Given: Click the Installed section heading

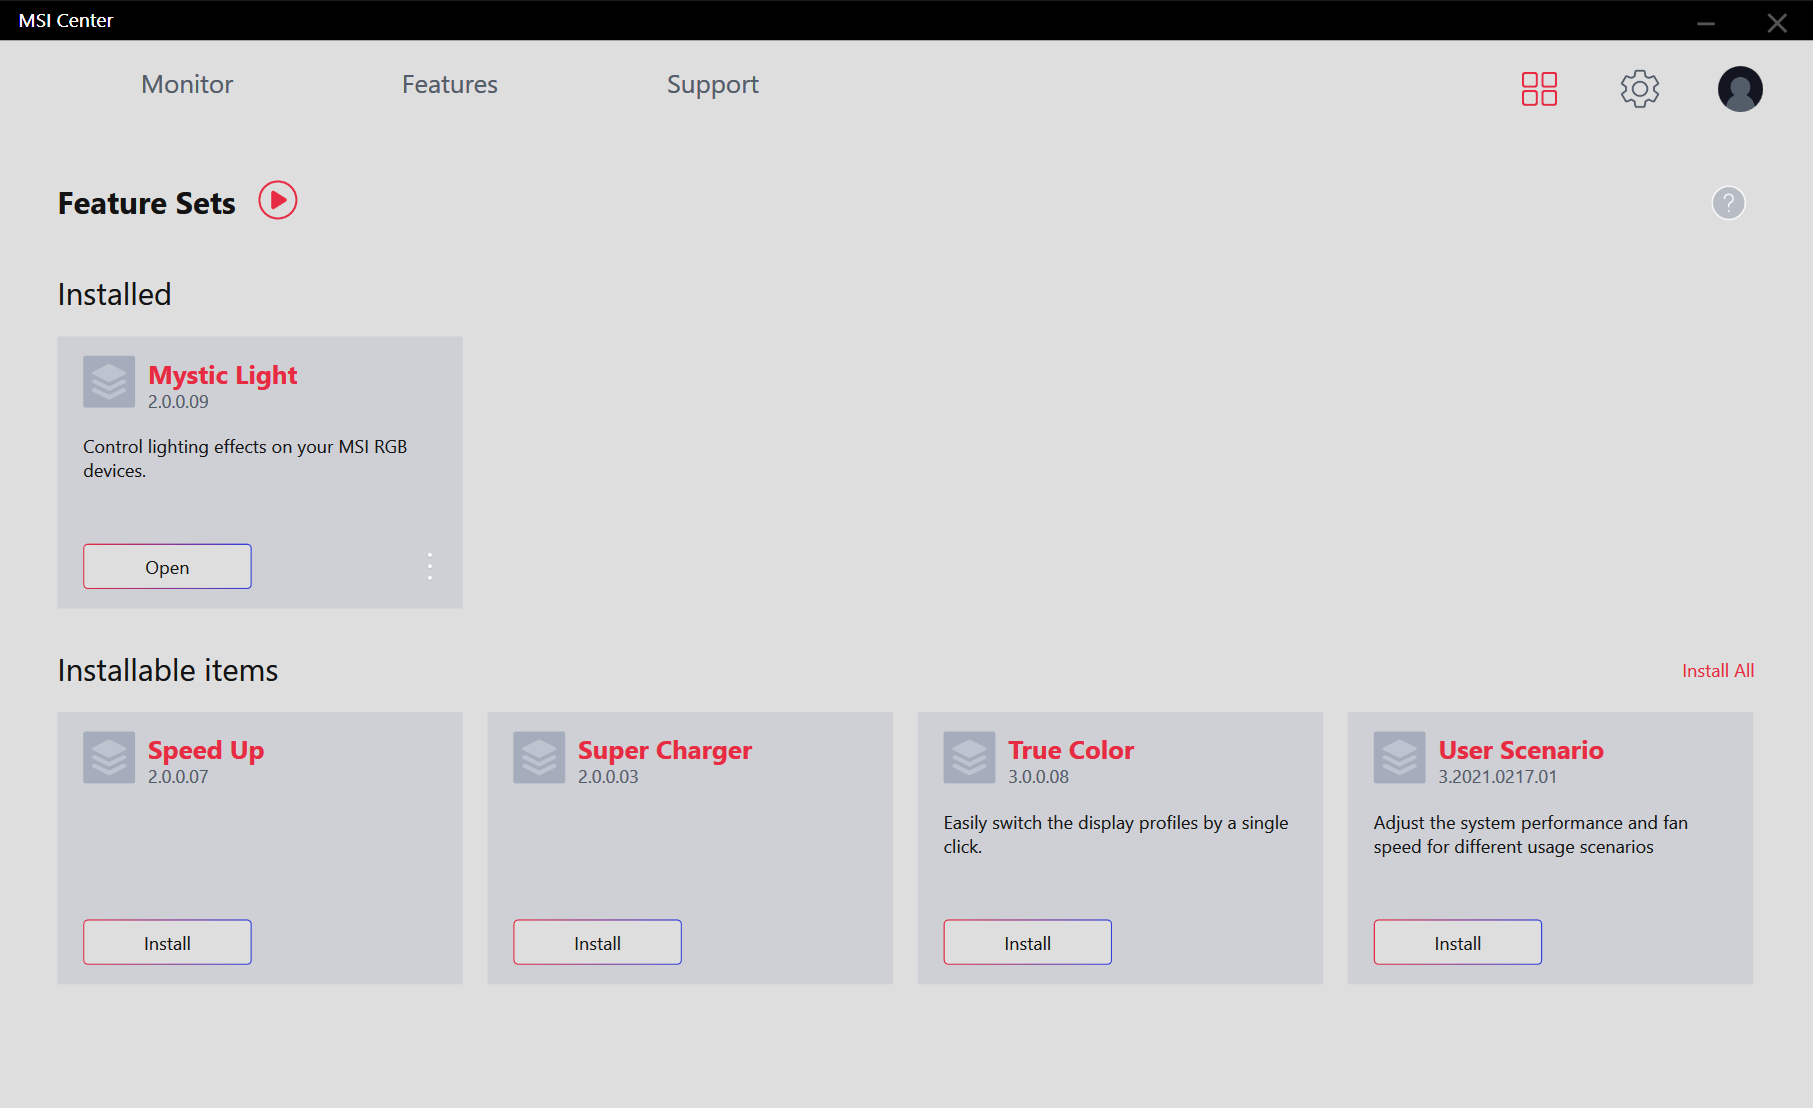Looking at the screenshot, I should coord(114,294).
